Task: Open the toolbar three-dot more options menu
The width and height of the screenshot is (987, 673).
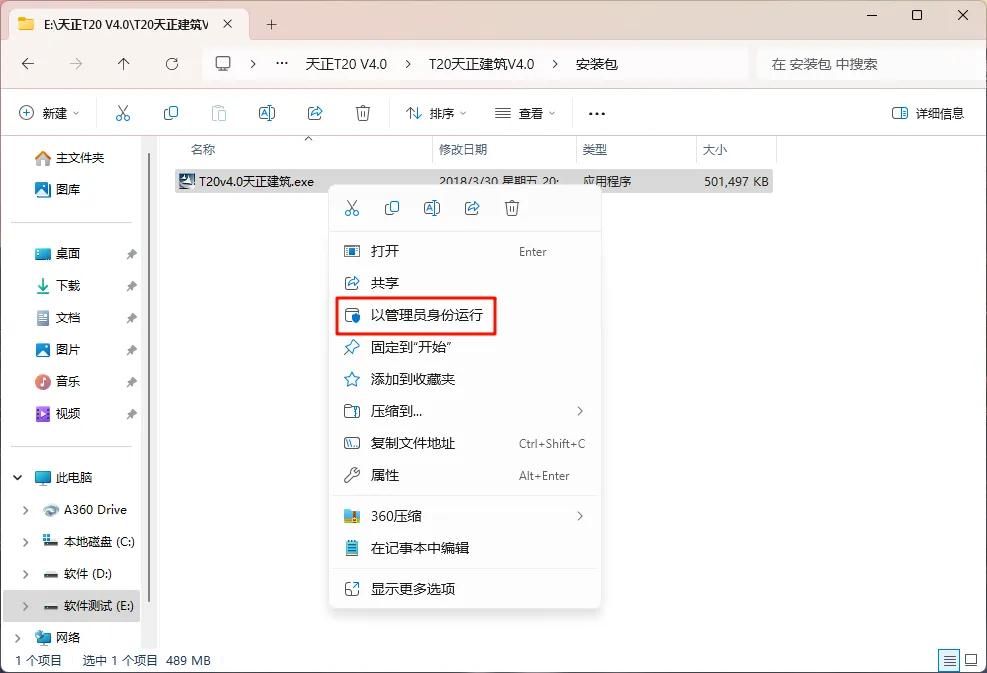Action: point(596,114)
